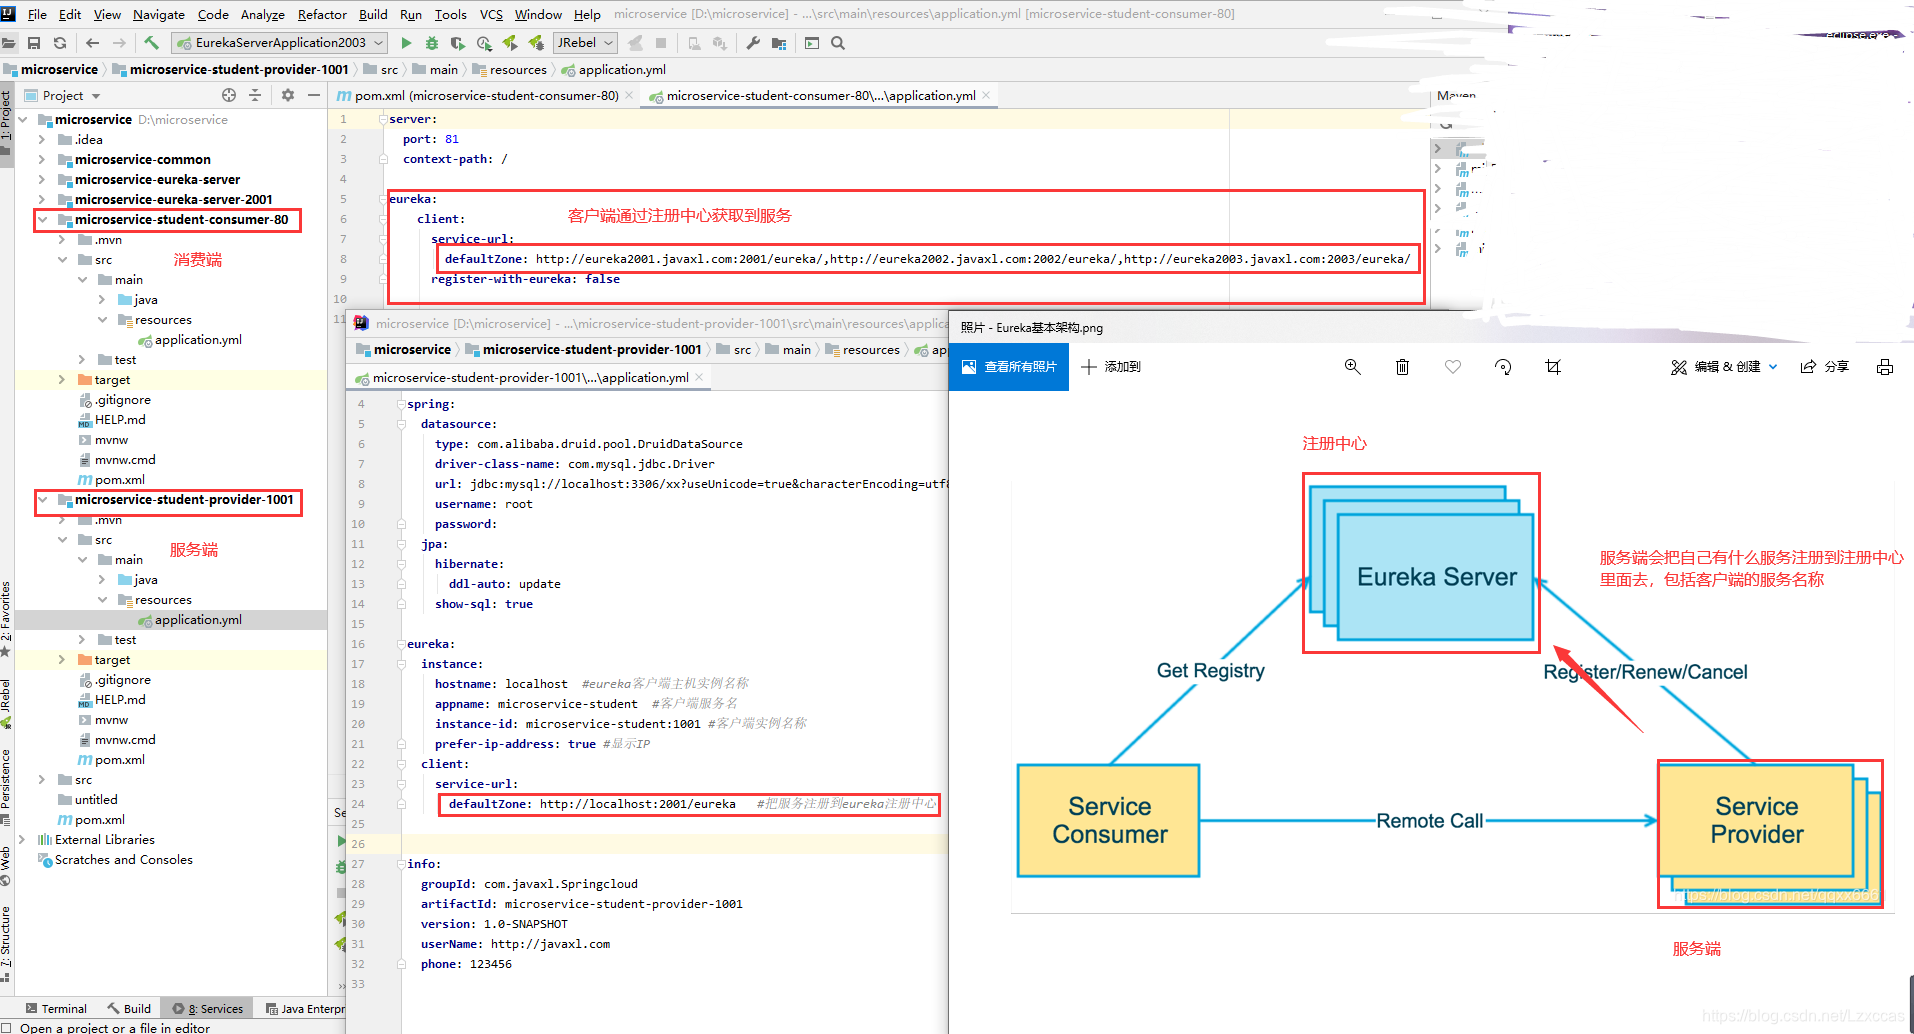
Task: Click the Build project hammer icon
Action: [x=151, y=43]
